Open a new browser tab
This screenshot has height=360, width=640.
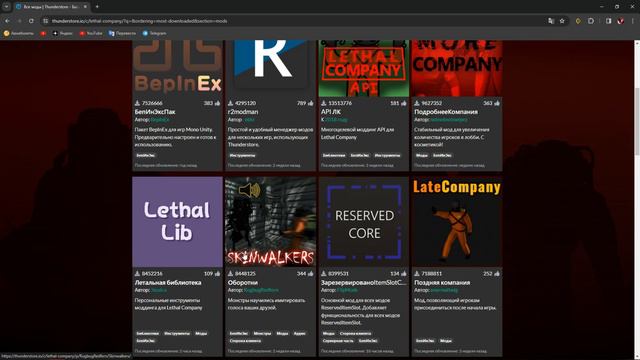97,7
